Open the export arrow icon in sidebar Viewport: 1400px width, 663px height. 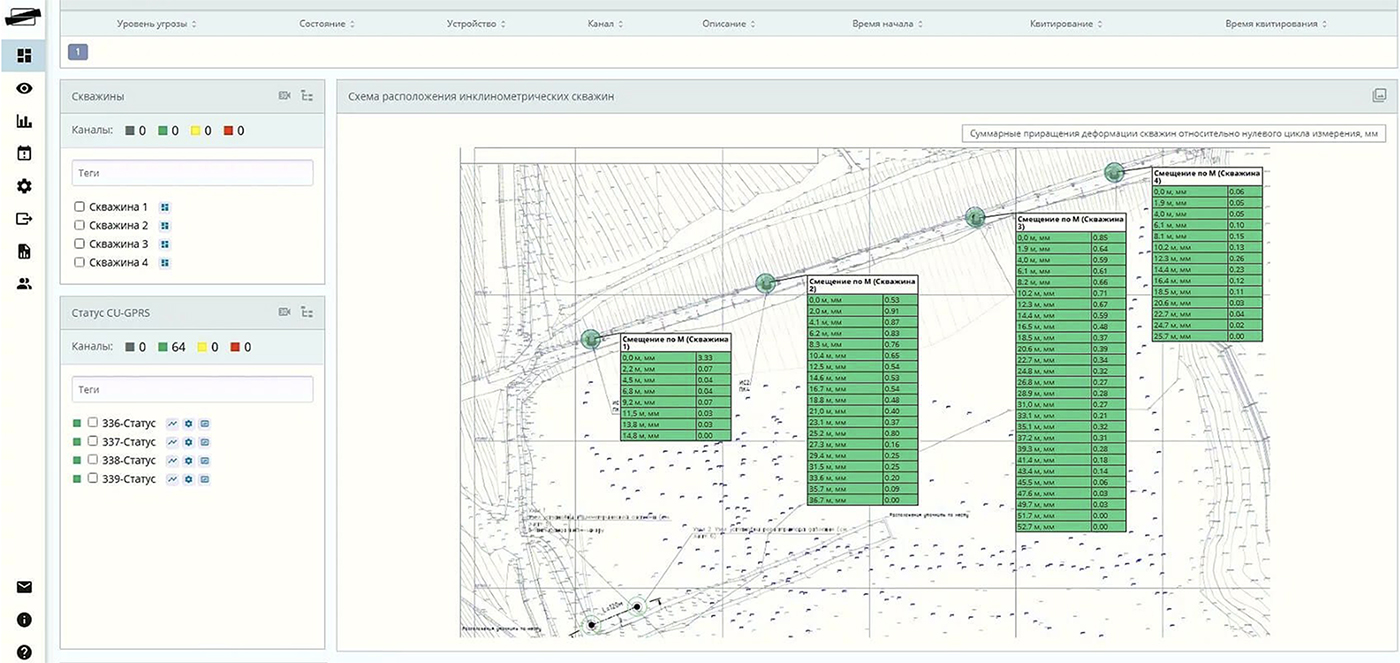[24, 219]
